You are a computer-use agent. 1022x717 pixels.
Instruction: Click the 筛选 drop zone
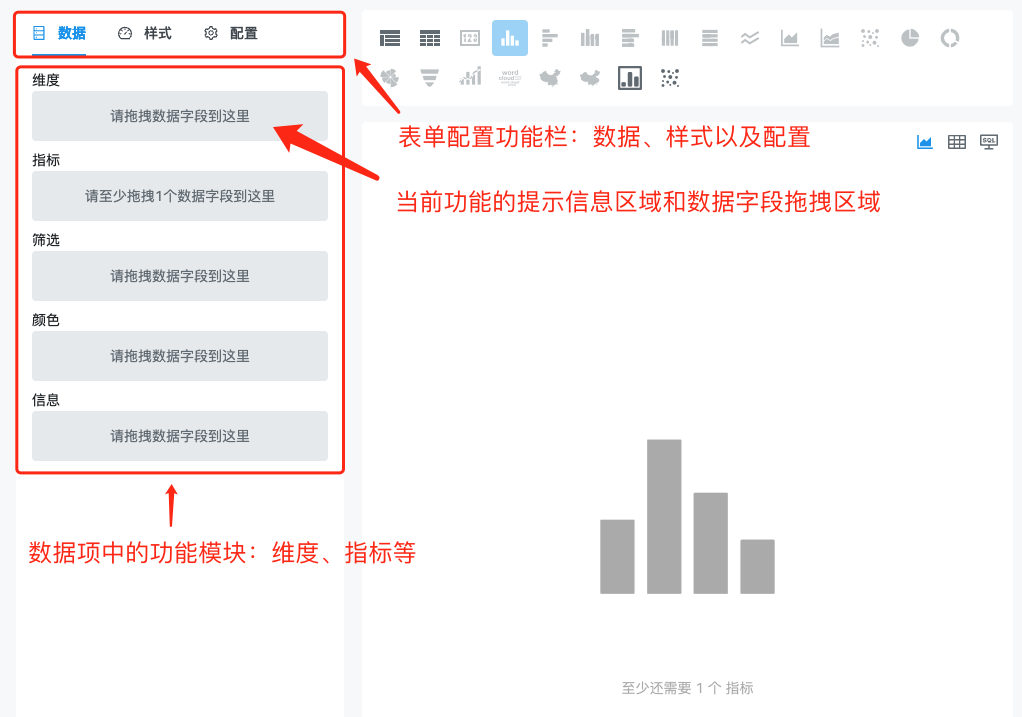click(x=179, y=276)
